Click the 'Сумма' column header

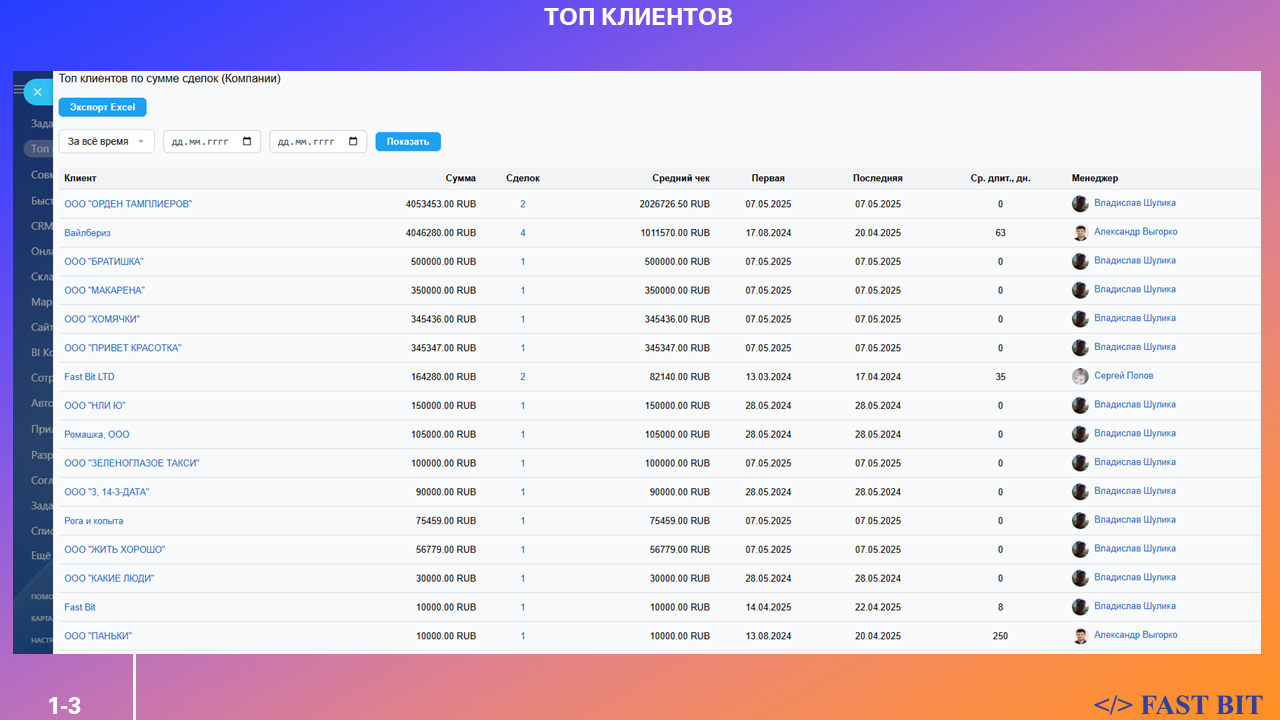(460, 179)
